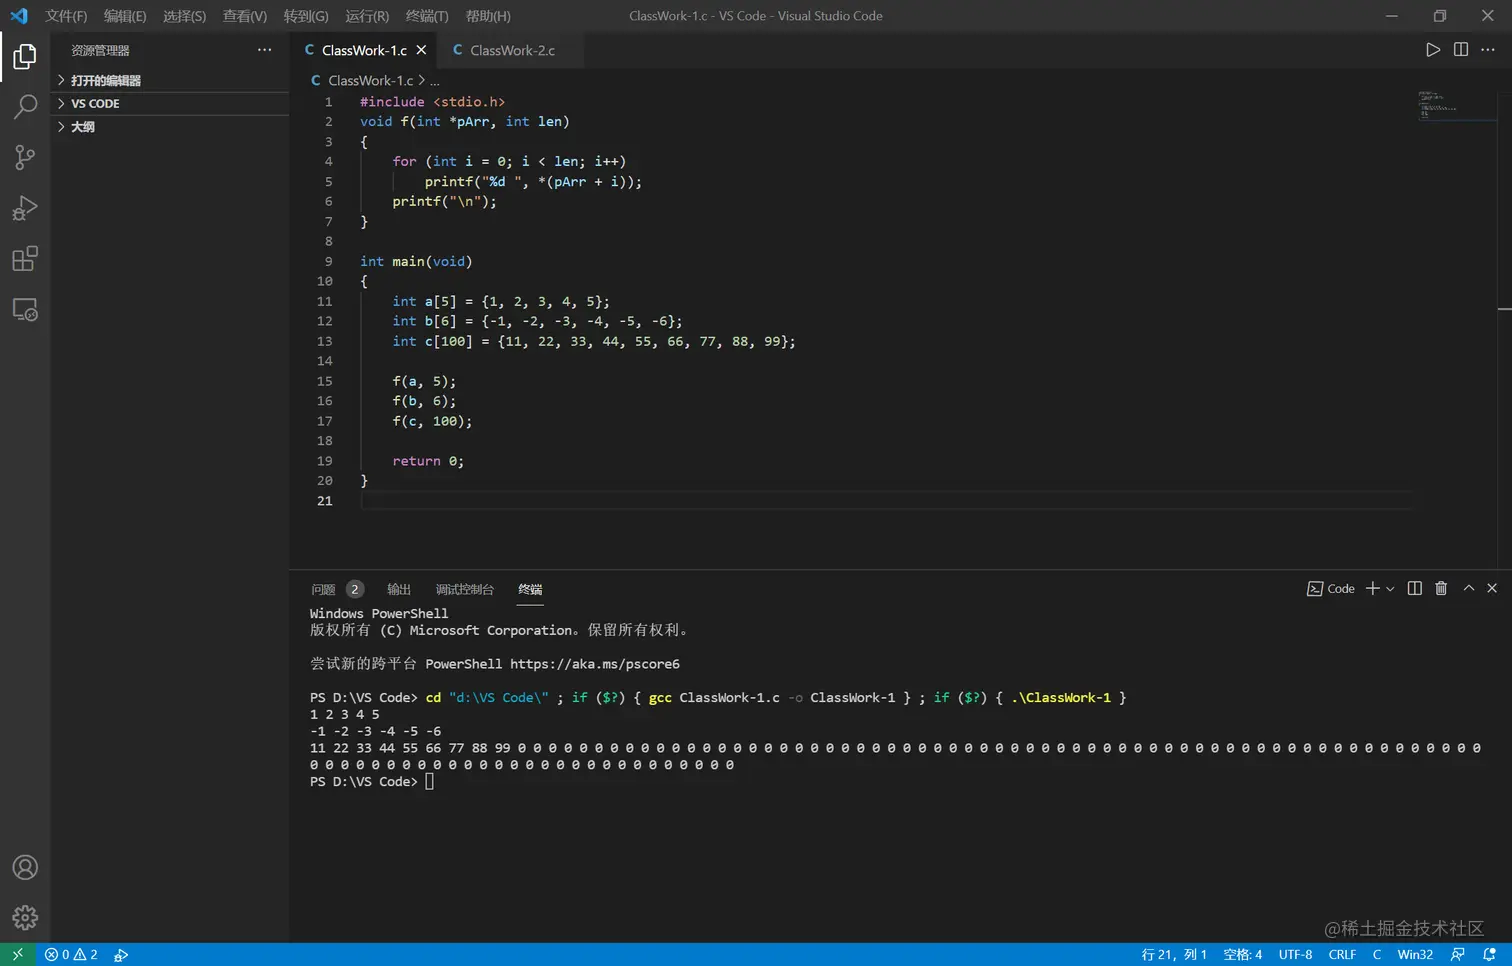Image resolution: width=1512 pixels, height=966 pixels.
Task: Expand the 打开的编辑器 section
Action: coord(105,80)
